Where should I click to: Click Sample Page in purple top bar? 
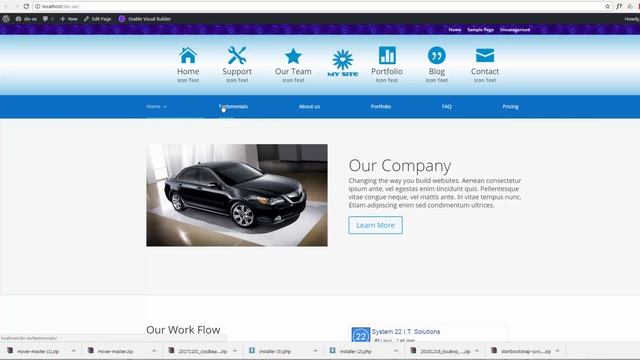[x=480, y=30]
